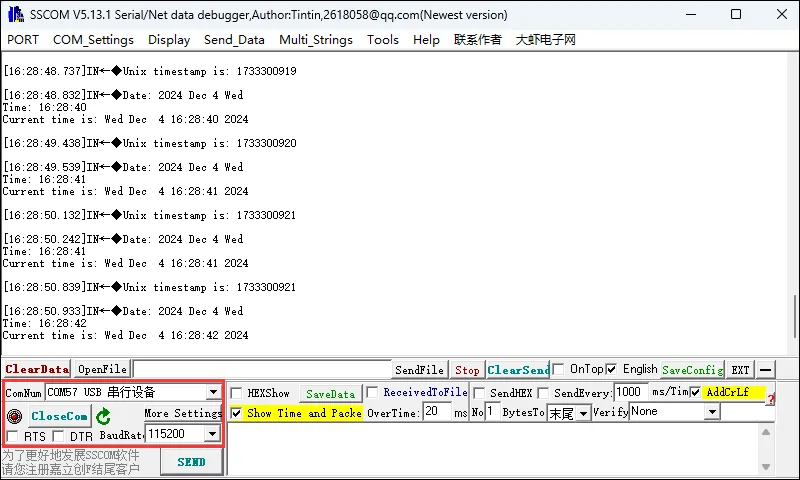The width and height of the screenshot is (800, 480).
Task: Uncheck Show Time and Packet option
Action: click(x=237, y=413)
